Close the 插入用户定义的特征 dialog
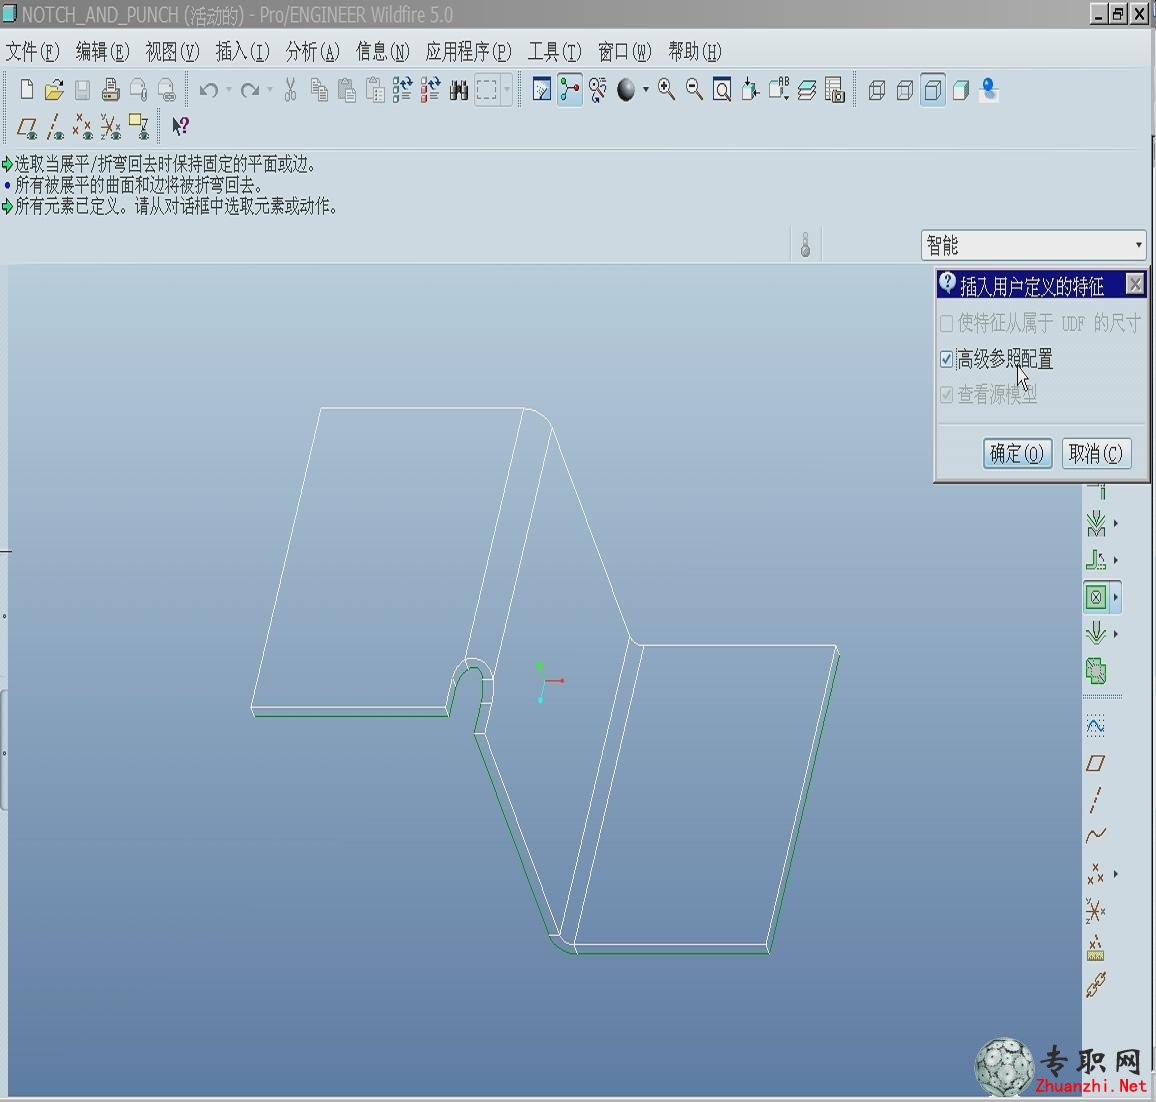The height and width of the screenshot is (1102, 1156). pos(1135,285)
